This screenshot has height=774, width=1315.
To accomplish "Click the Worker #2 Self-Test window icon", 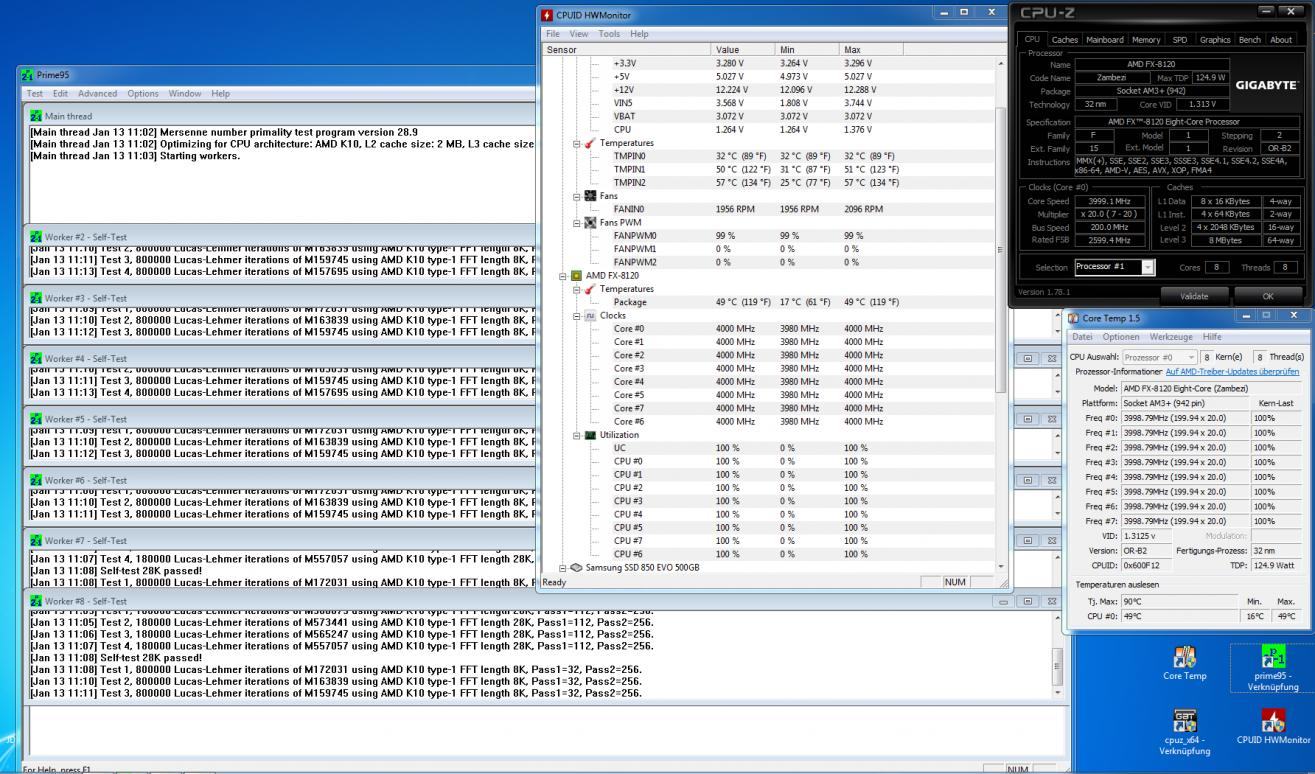I will point(37,237).
